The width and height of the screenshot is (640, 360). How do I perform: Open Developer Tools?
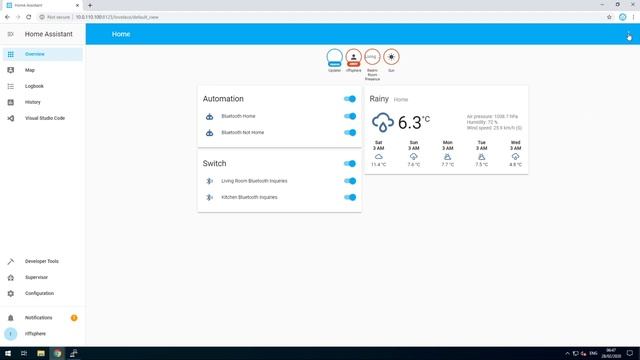[x=43, y=261]
